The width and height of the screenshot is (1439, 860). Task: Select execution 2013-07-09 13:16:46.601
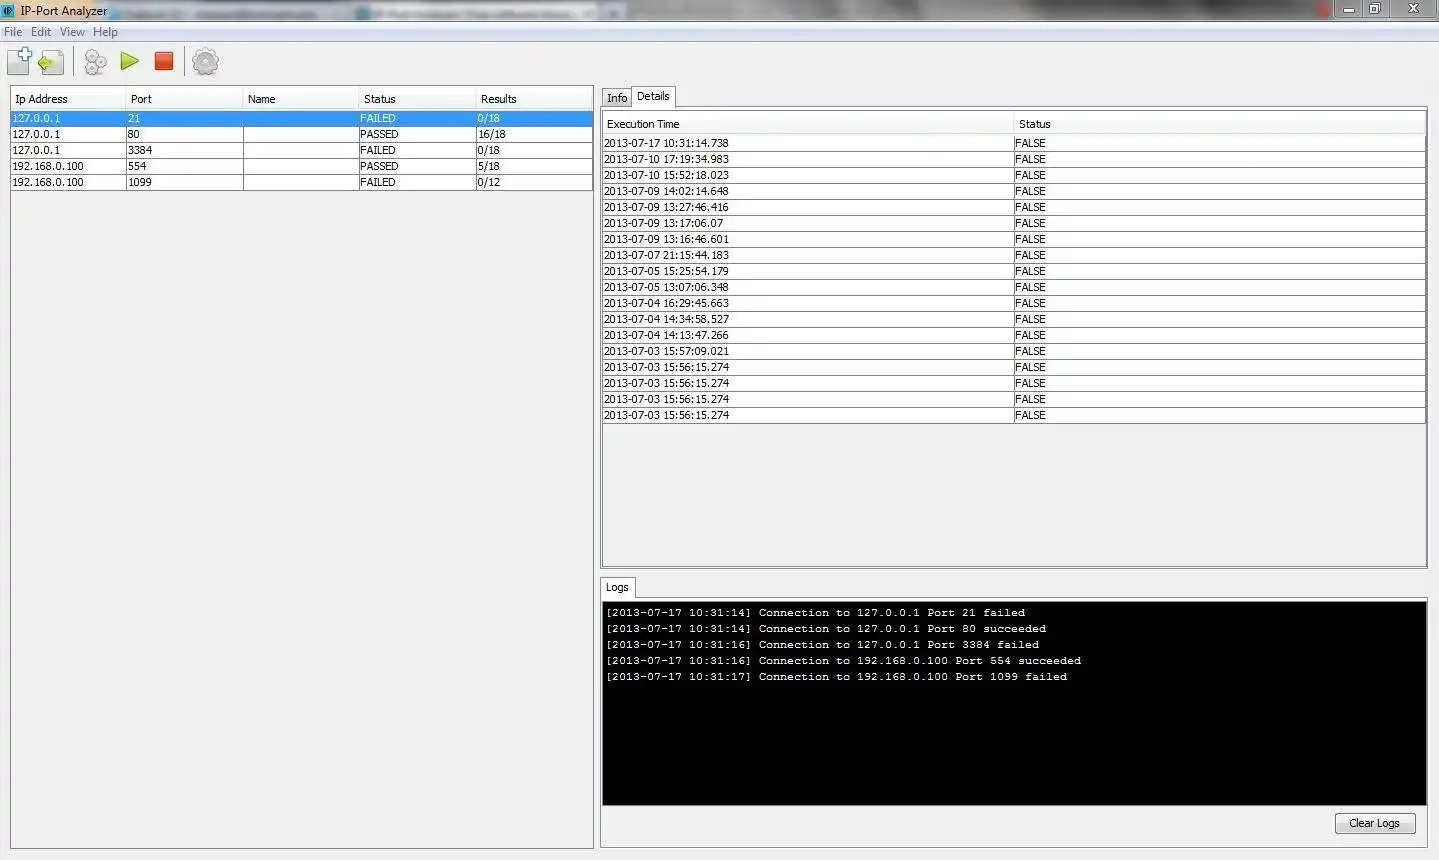pyautogui.click(x=1014, y=239)
